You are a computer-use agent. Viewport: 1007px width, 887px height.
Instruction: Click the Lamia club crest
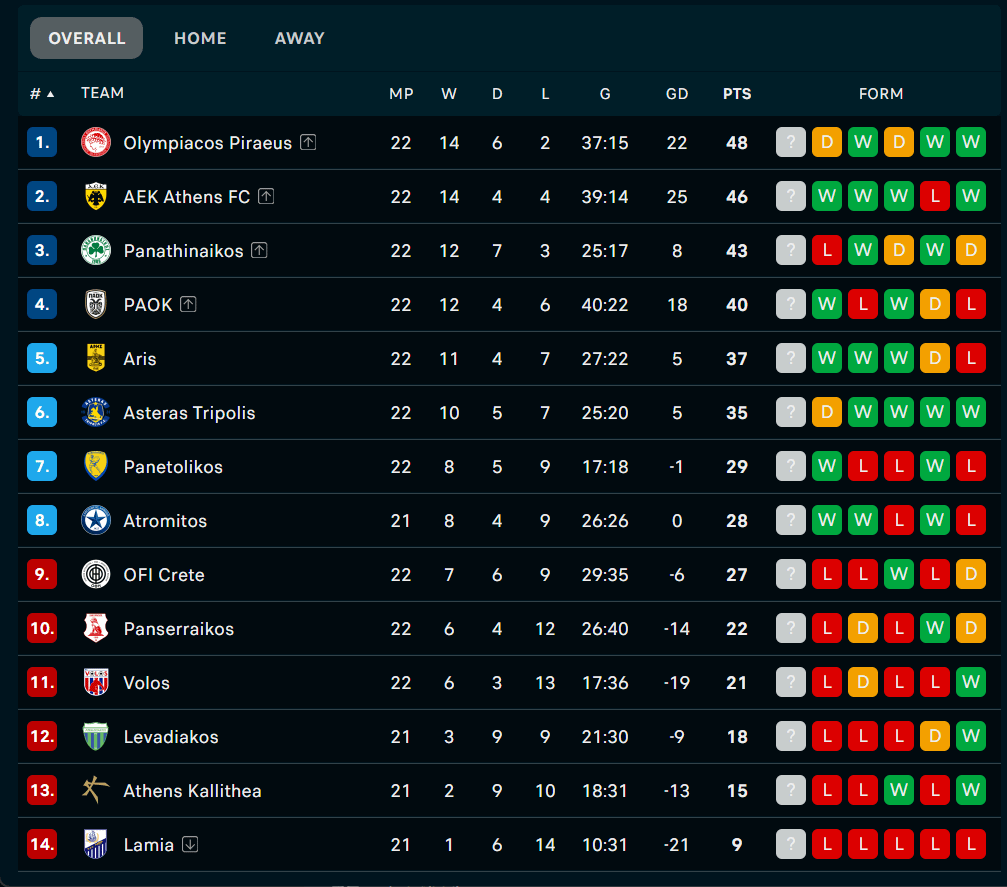(x=96, y=844)
